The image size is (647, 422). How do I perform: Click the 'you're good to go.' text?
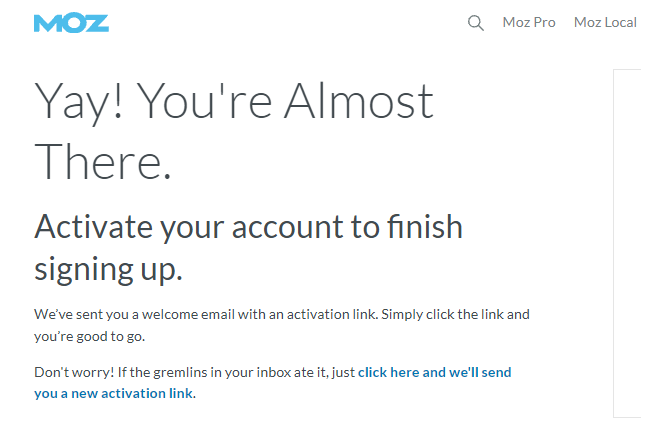click(90, 336)
